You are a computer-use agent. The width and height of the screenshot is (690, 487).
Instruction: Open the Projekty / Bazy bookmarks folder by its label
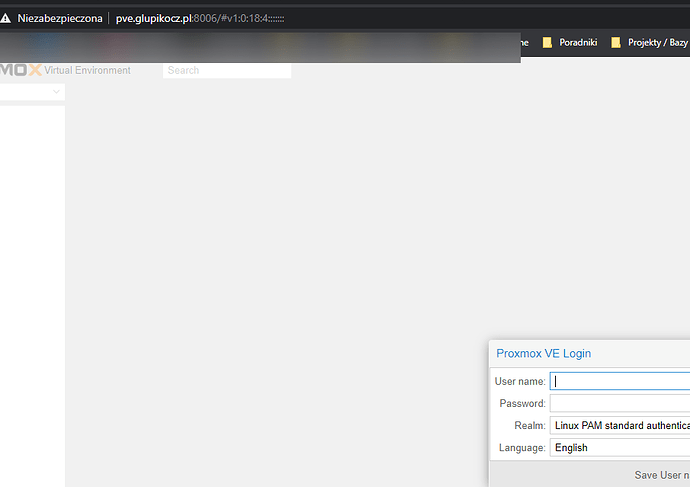click(x=658, y=43)
